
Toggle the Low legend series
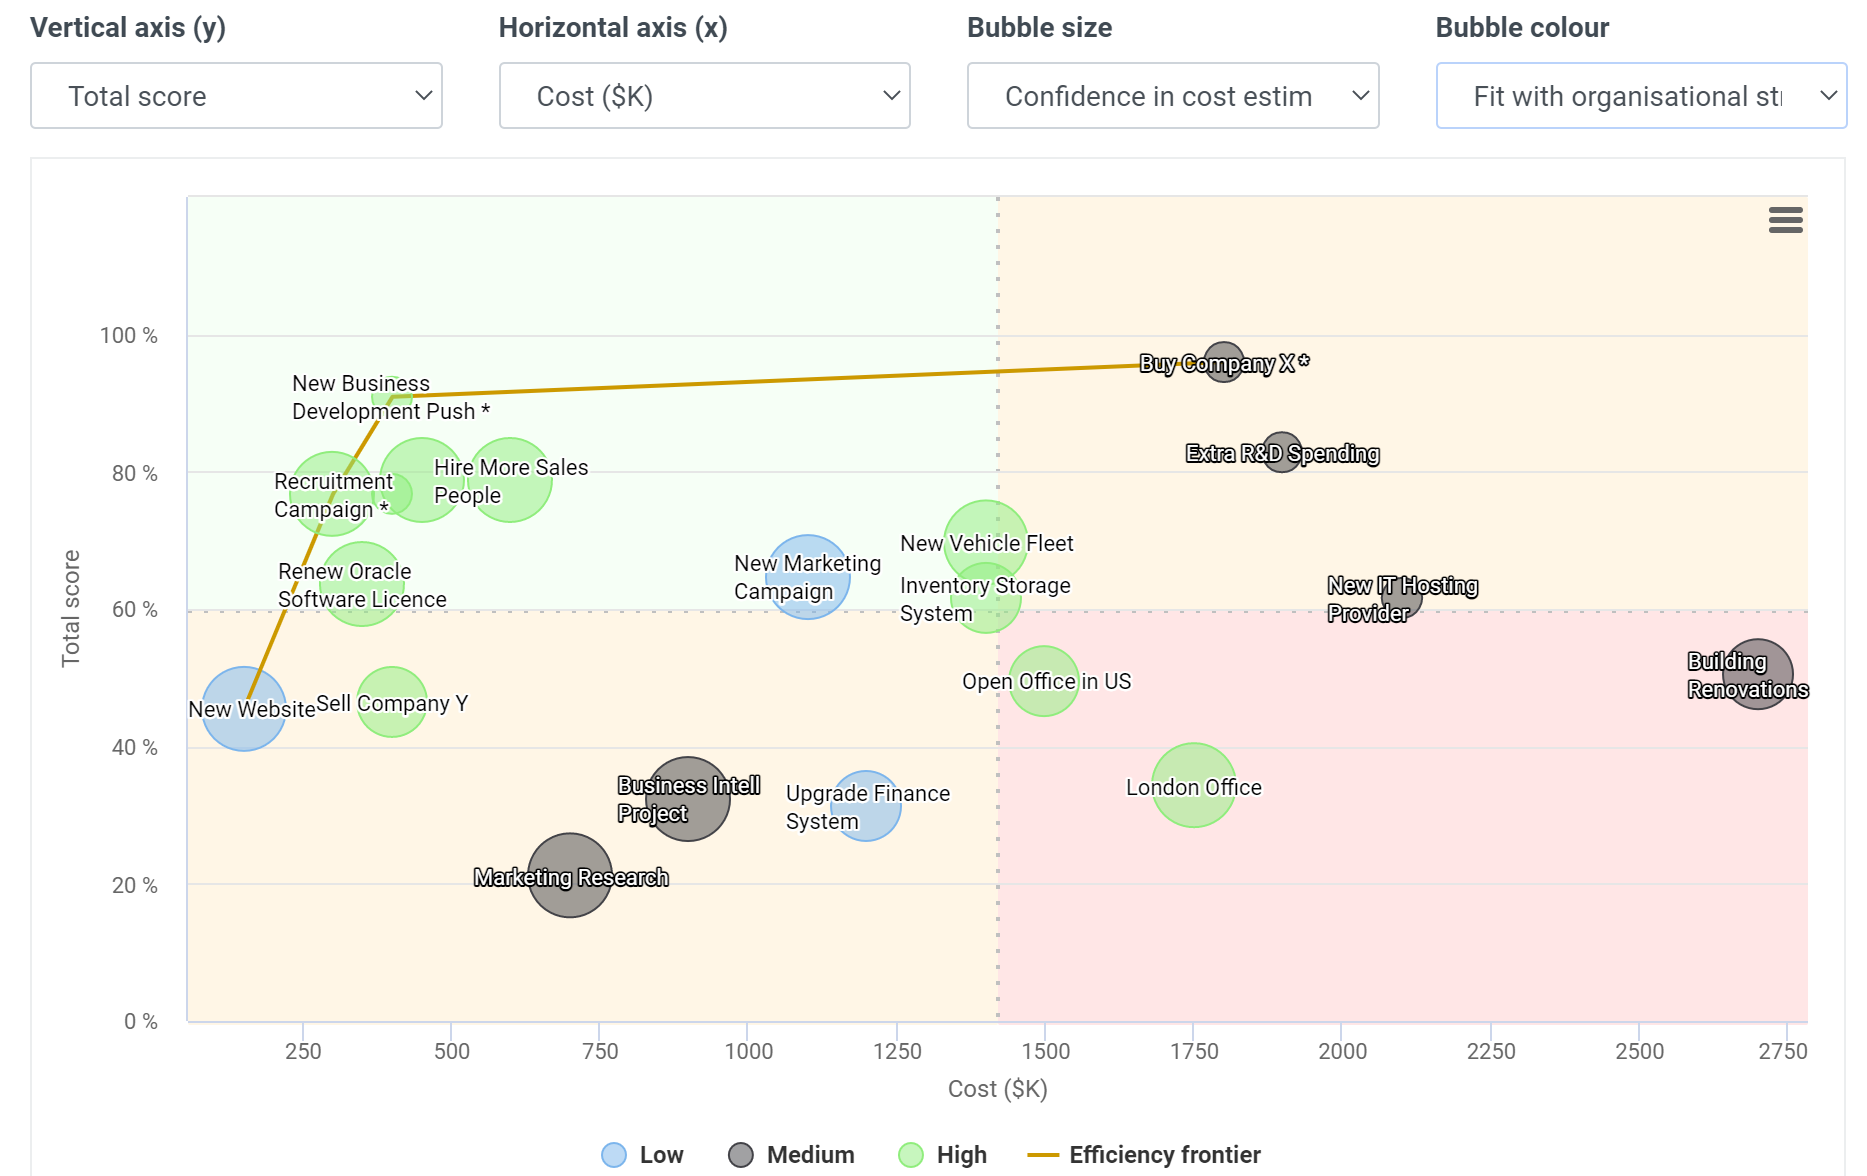pos(643,1155)
